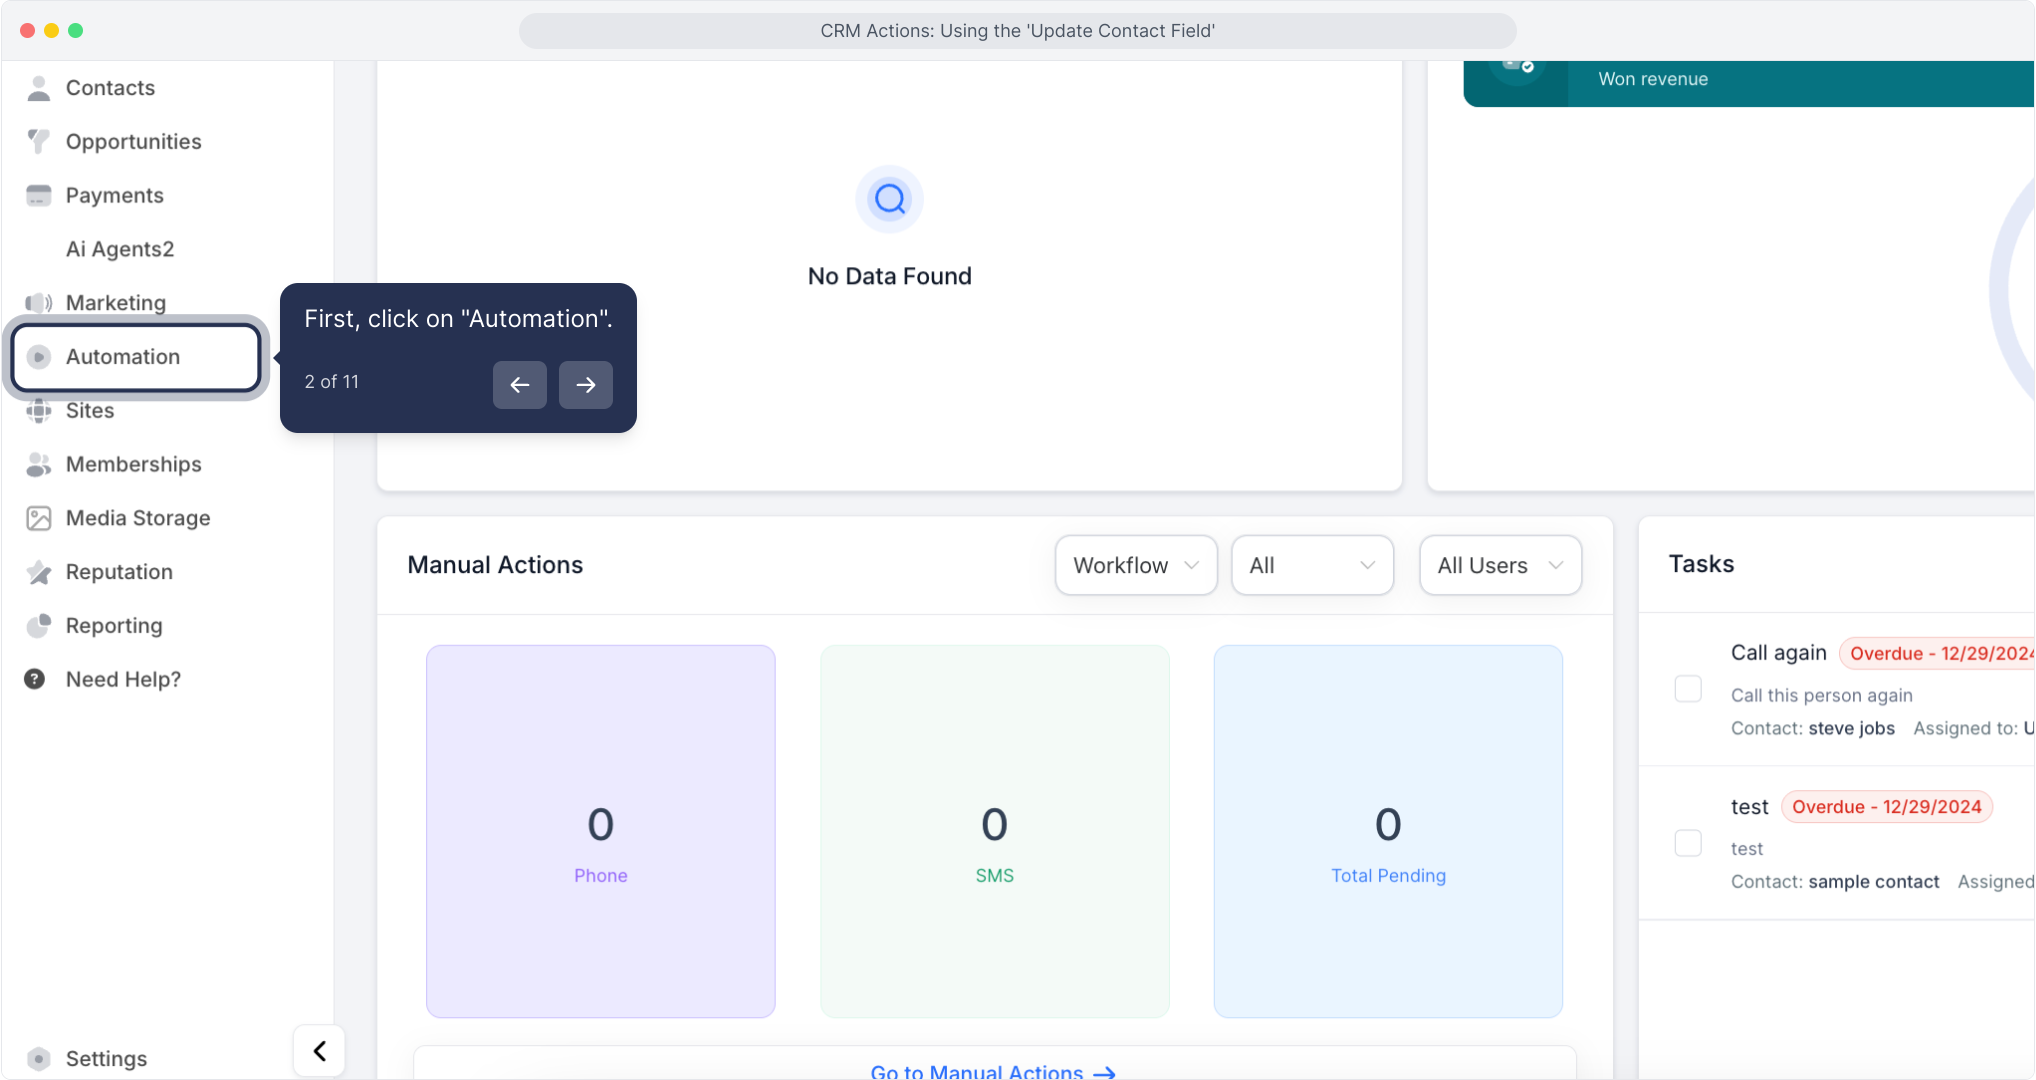Viewport: 2036px width, 1080px height.
Task: Expand the Workflow dropdown
Action: point(1135,565)
